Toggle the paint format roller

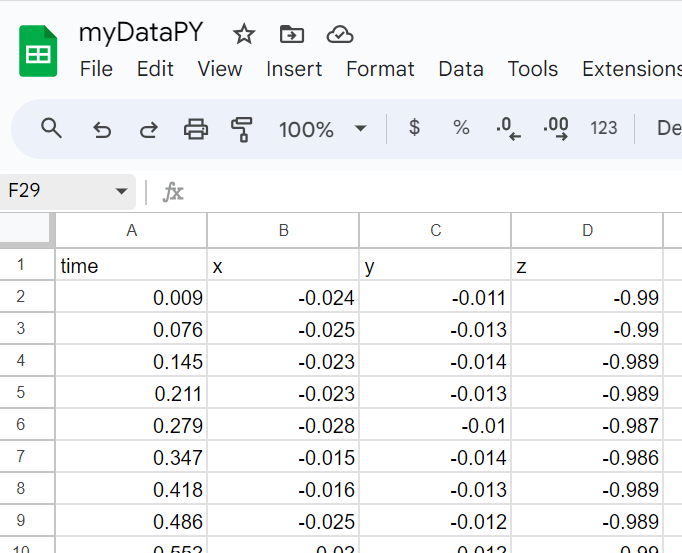pyautogui.click(x=242, y=129)
